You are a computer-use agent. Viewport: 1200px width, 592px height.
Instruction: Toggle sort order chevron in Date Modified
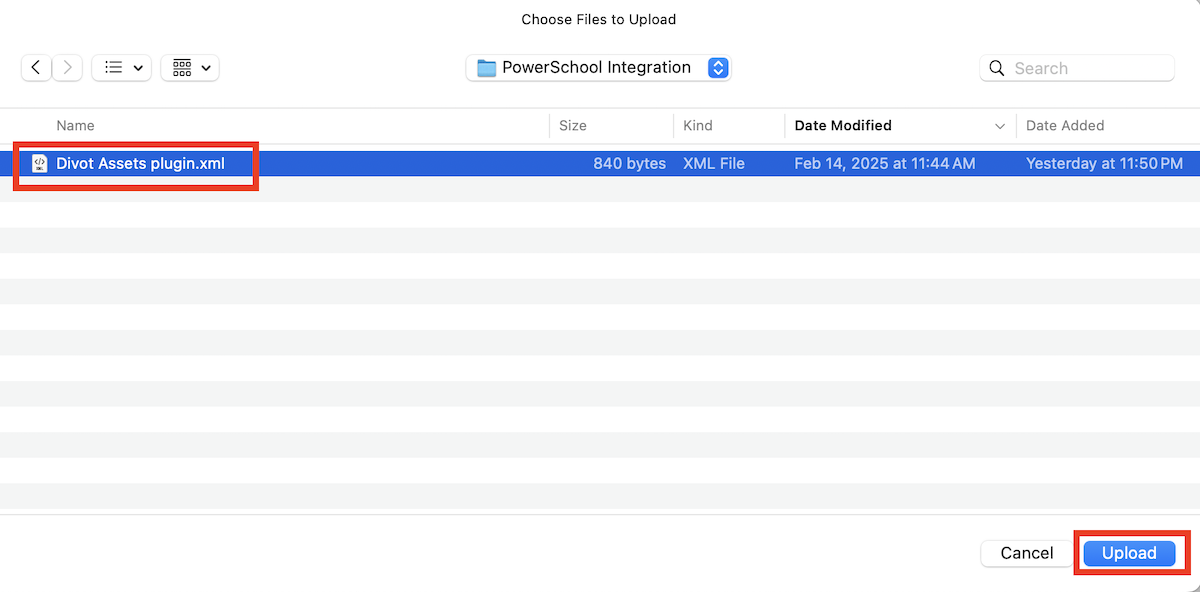coord(999,126)
